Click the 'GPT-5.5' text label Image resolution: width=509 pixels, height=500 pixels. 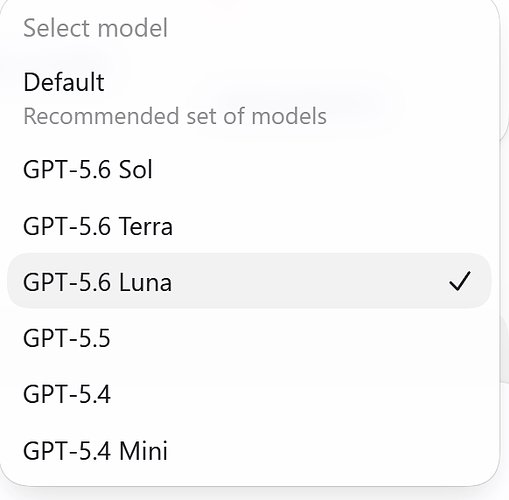tap(67, 338)
